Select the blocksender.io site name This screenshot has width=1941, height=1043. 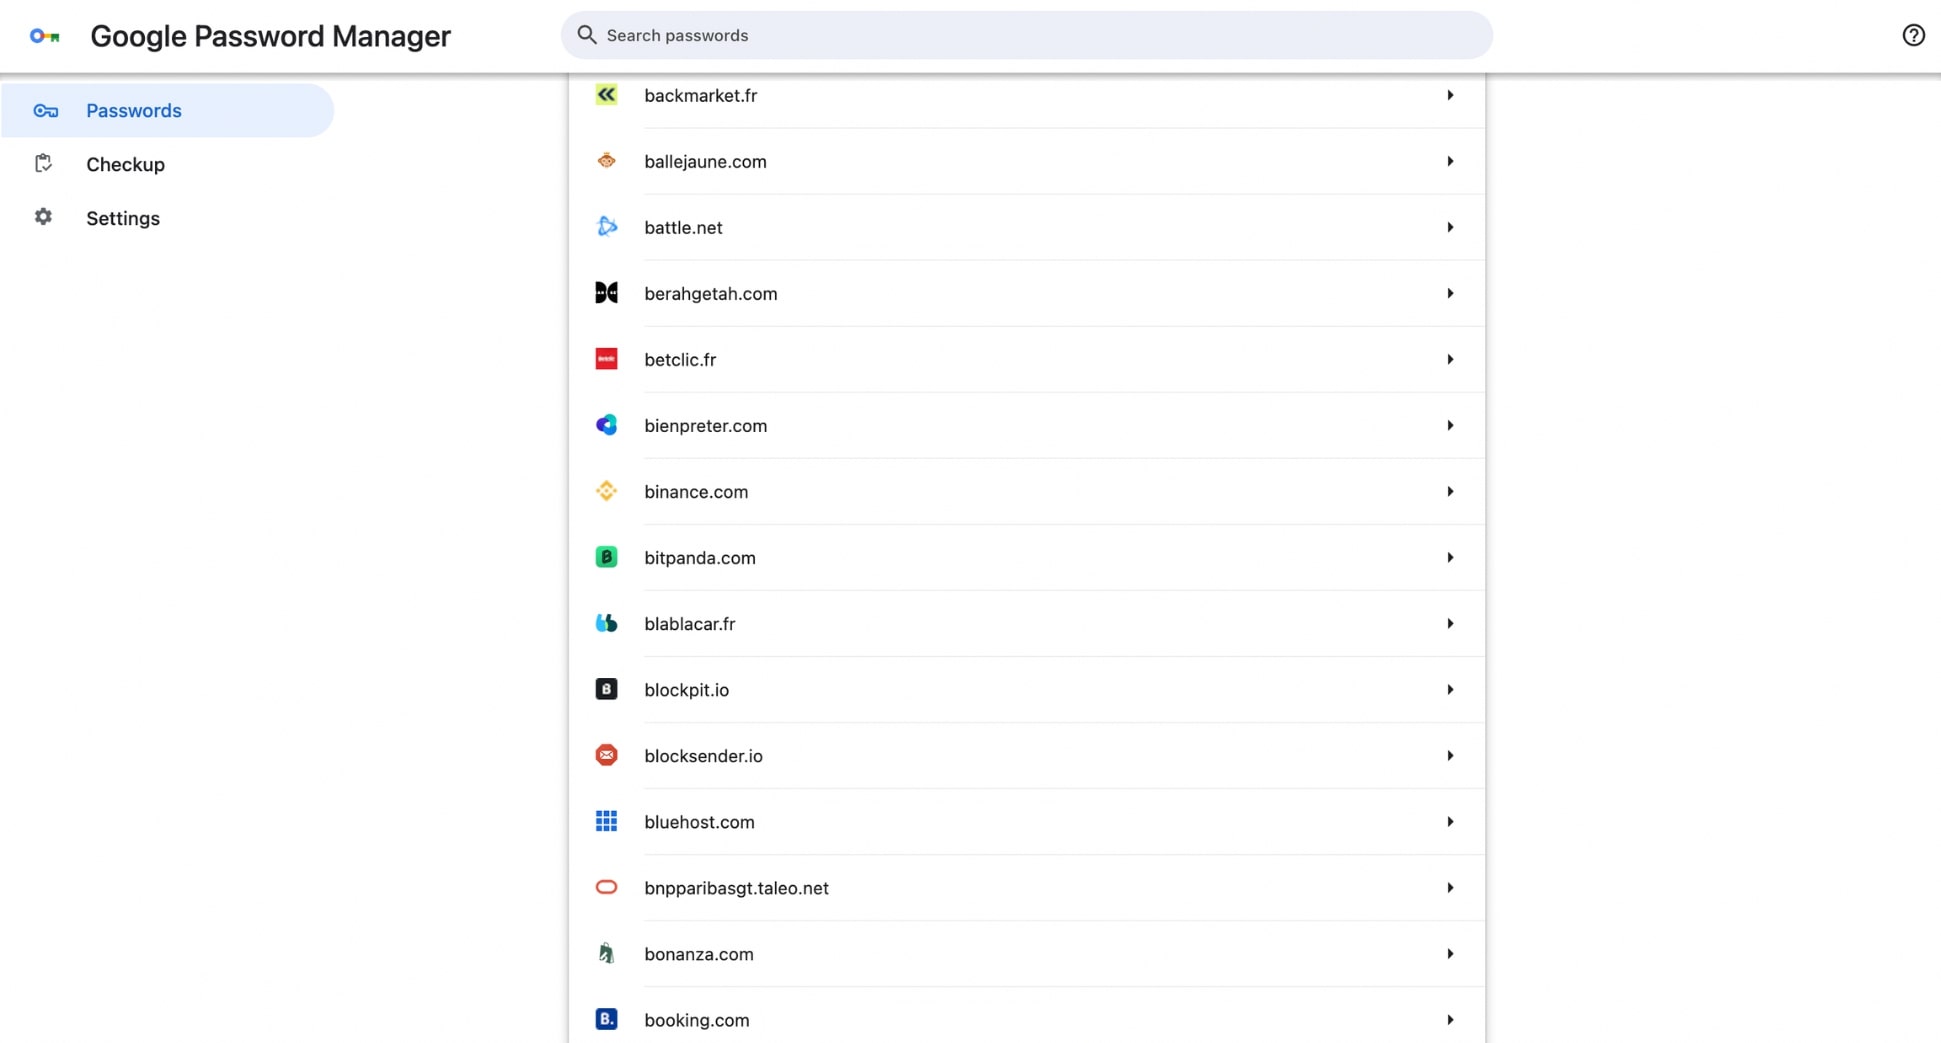703,755
